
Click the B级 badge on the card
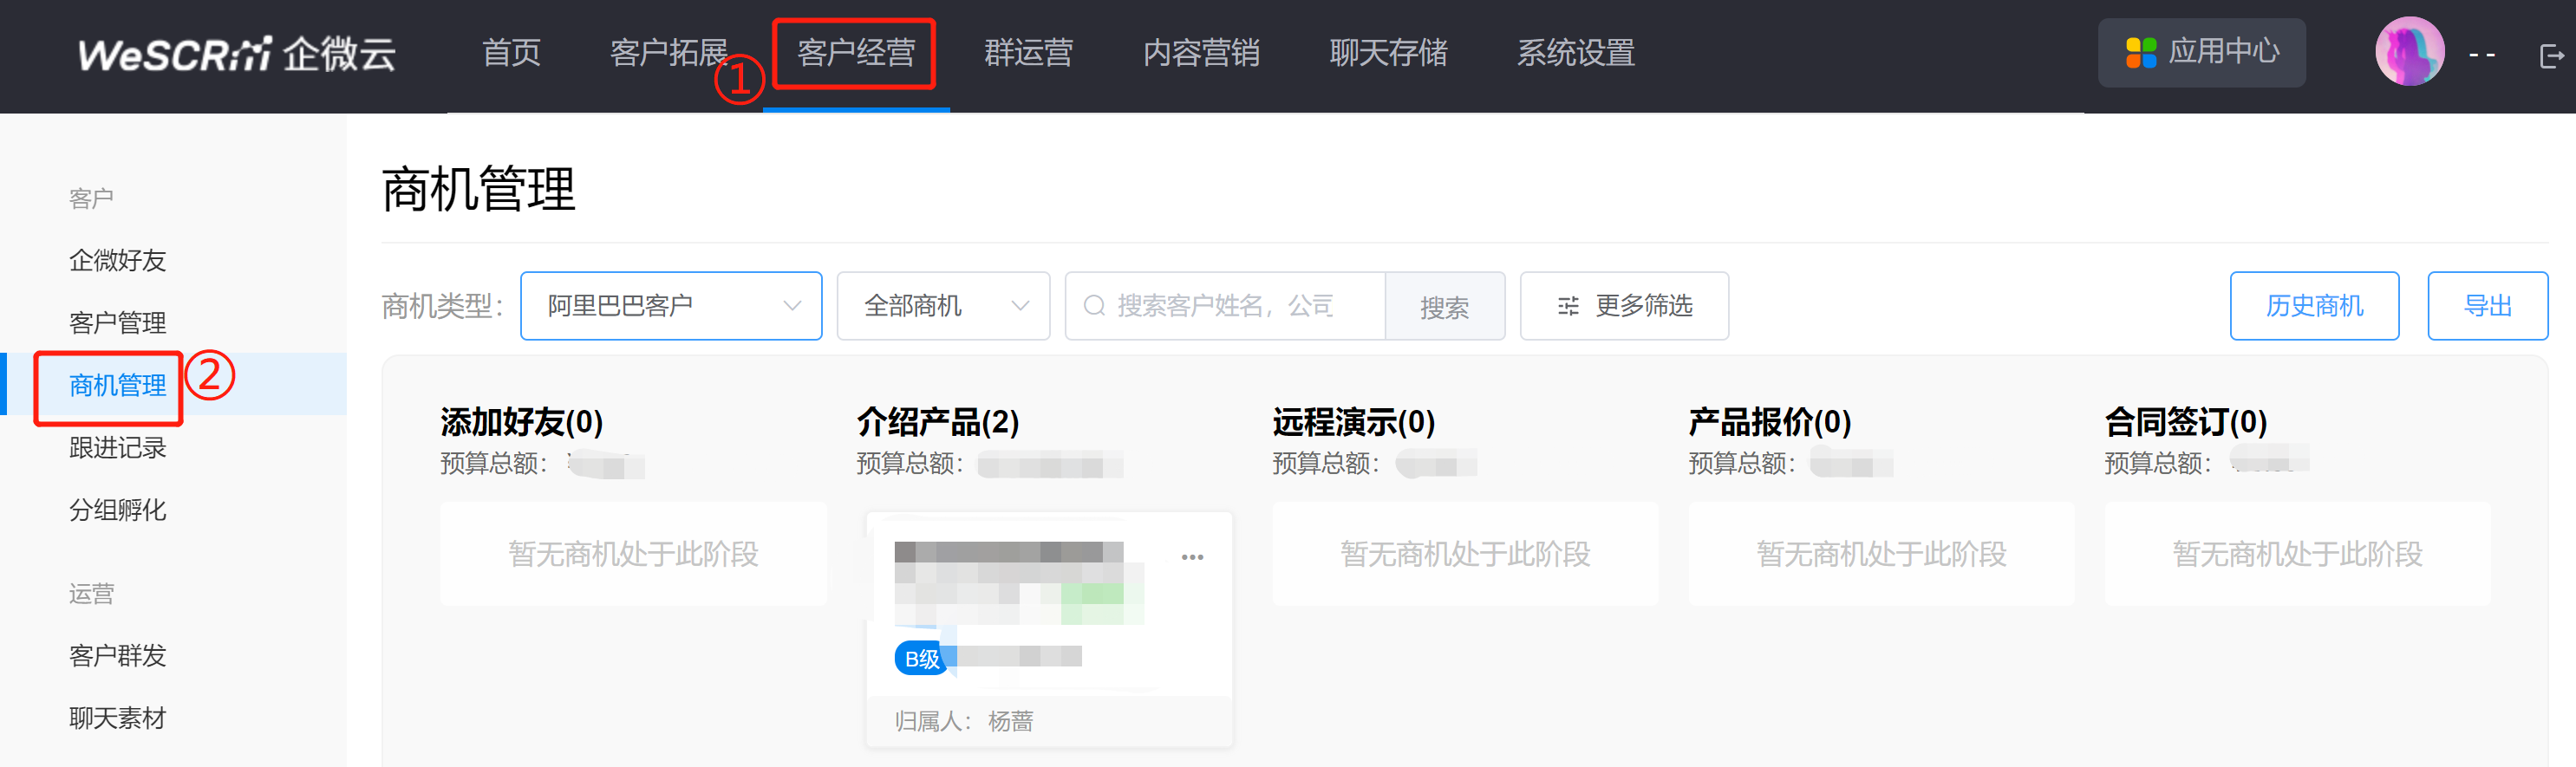pos(920,659)
